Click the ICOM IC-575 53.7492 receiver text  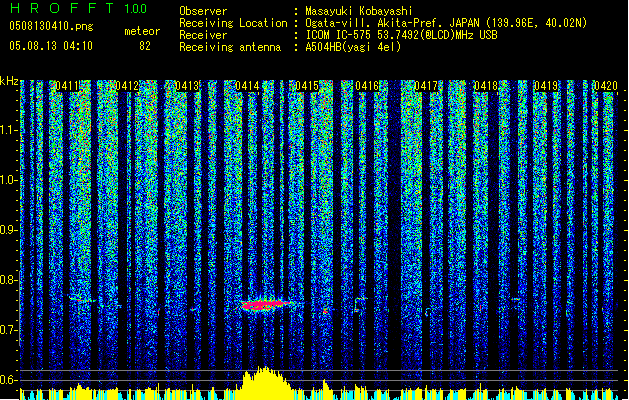(401, 35)
